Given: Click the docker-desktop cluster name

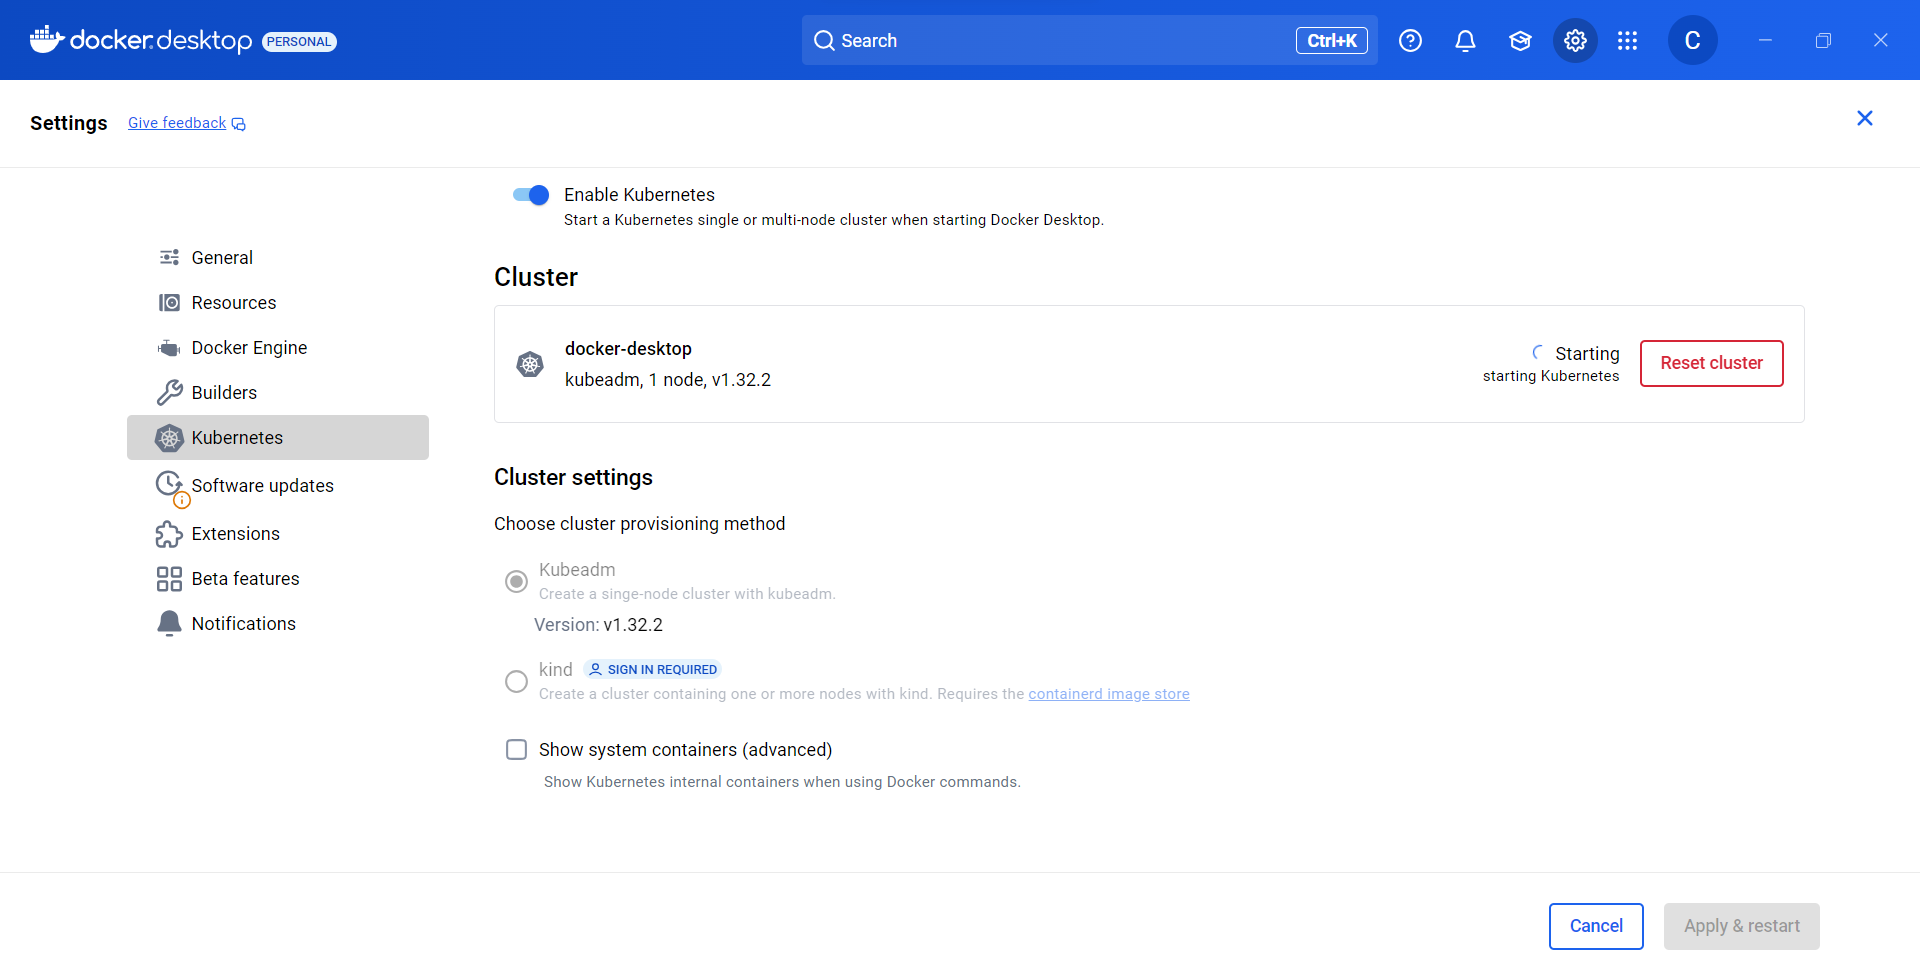Looking at the screenshot, I should [x=628, y=349].
